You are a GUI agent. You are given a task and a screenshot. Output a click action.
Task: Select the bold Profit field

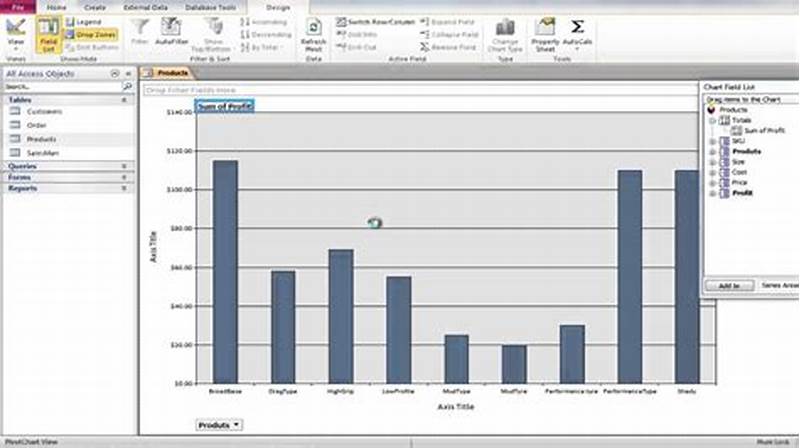(742, 193)
